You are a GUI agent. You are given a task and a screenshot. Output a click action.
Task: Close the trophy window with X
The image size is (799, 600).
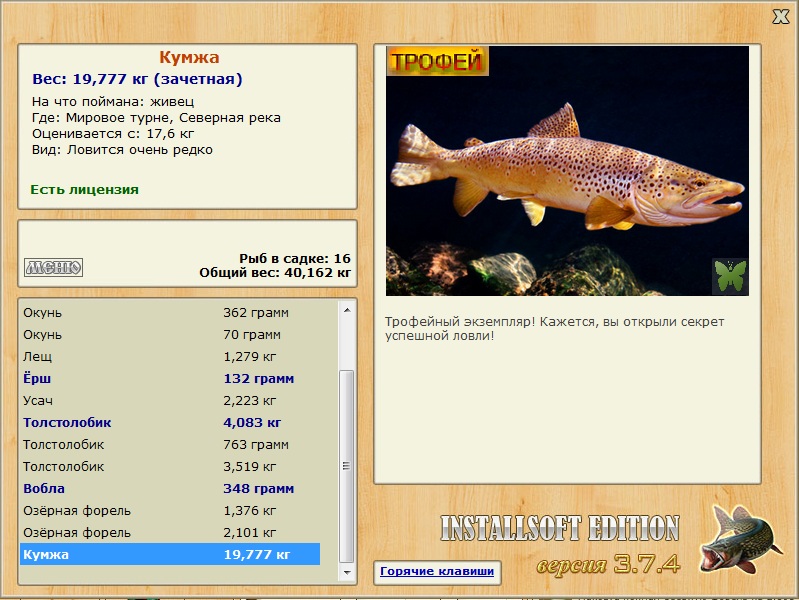(x=780, y=16)
